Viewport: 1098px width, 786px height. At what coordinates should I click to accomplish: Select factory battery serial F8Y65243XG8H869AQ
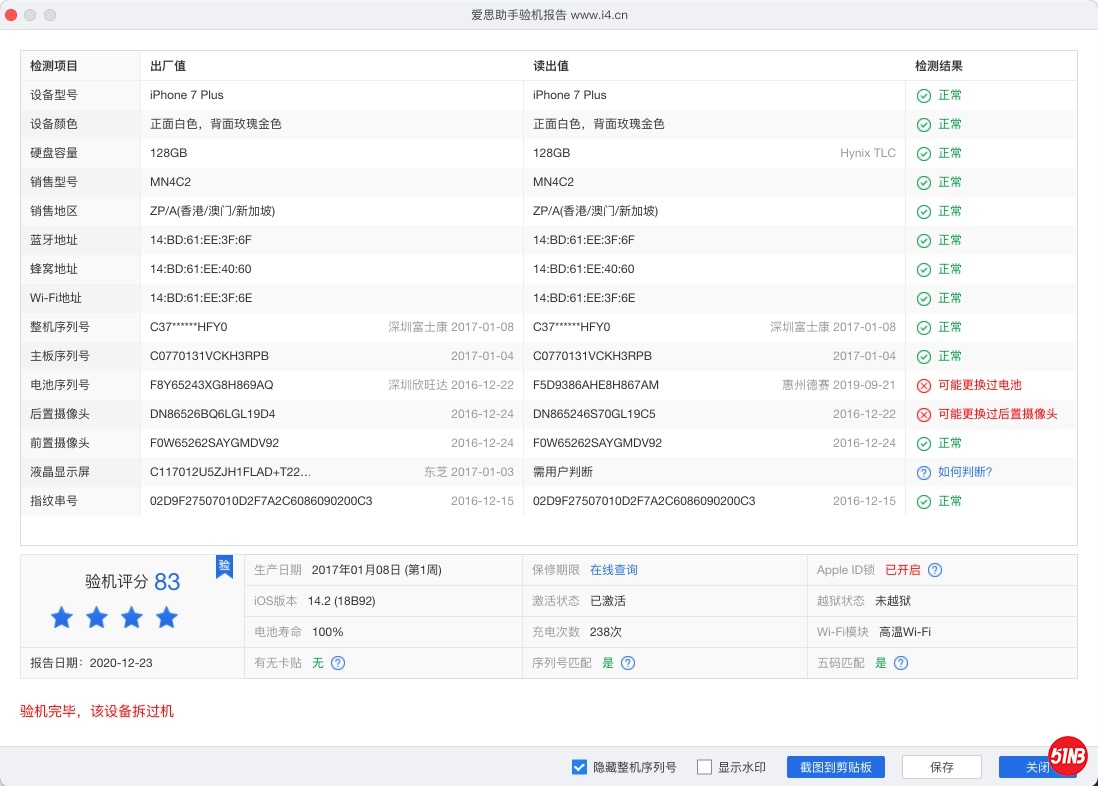(211, 385)
